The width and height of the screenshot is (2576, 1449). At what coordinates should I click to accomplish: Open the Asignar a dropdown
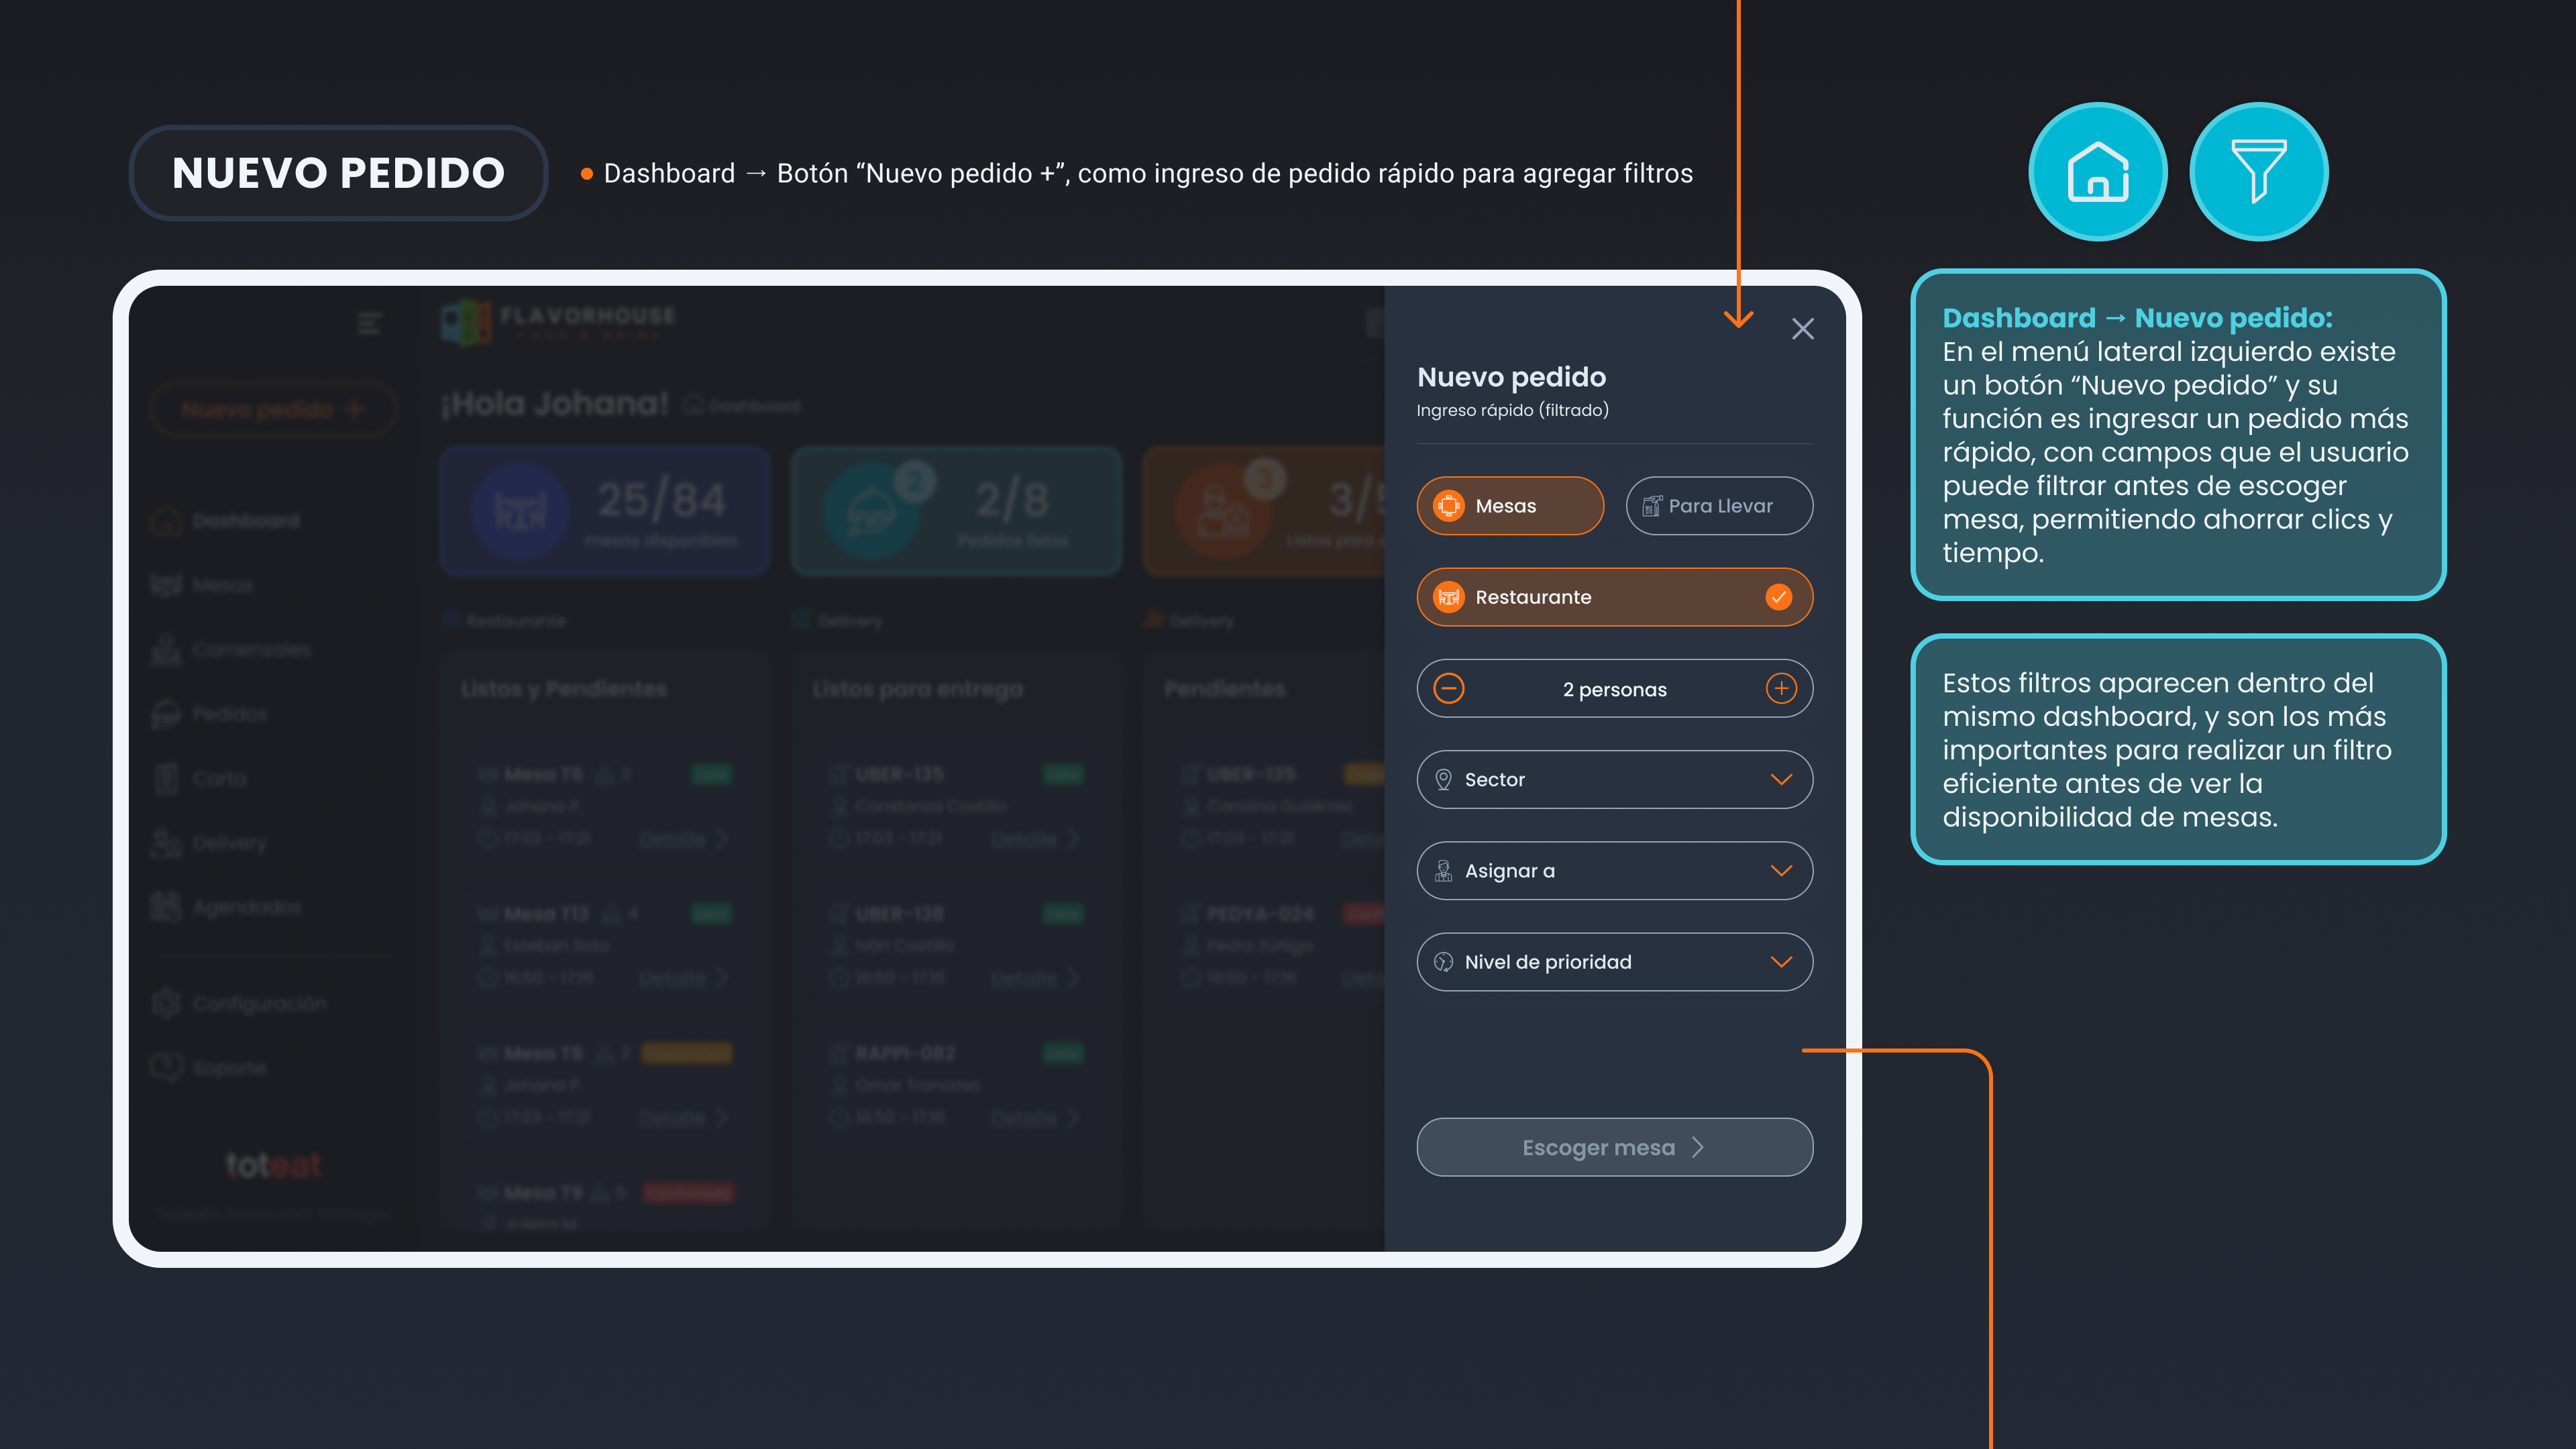point(1781,871)
